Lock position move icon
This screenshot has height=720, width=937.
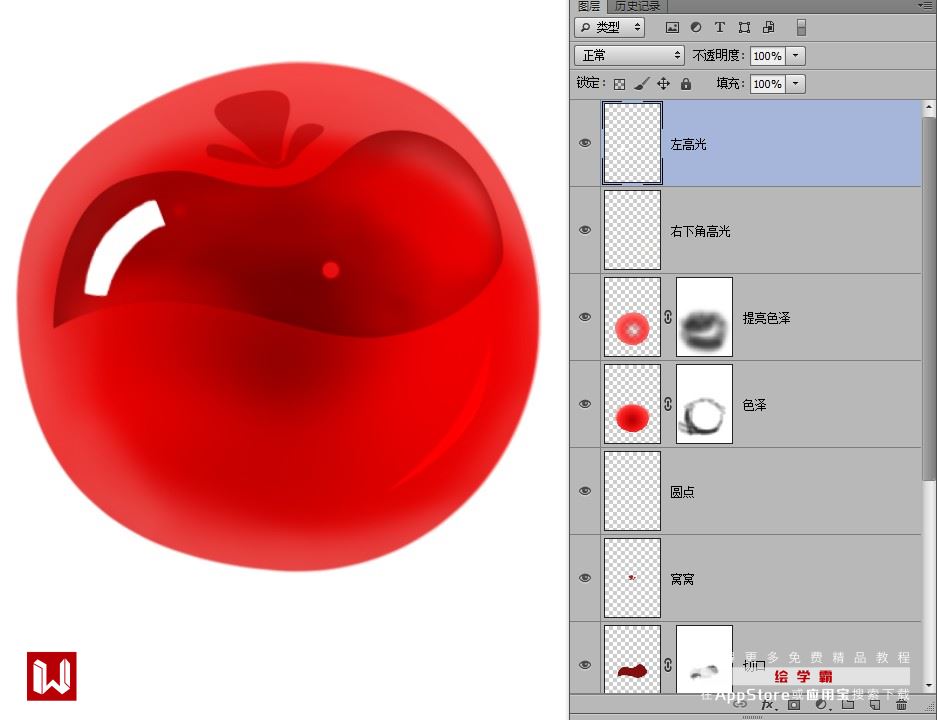(663, 84)
